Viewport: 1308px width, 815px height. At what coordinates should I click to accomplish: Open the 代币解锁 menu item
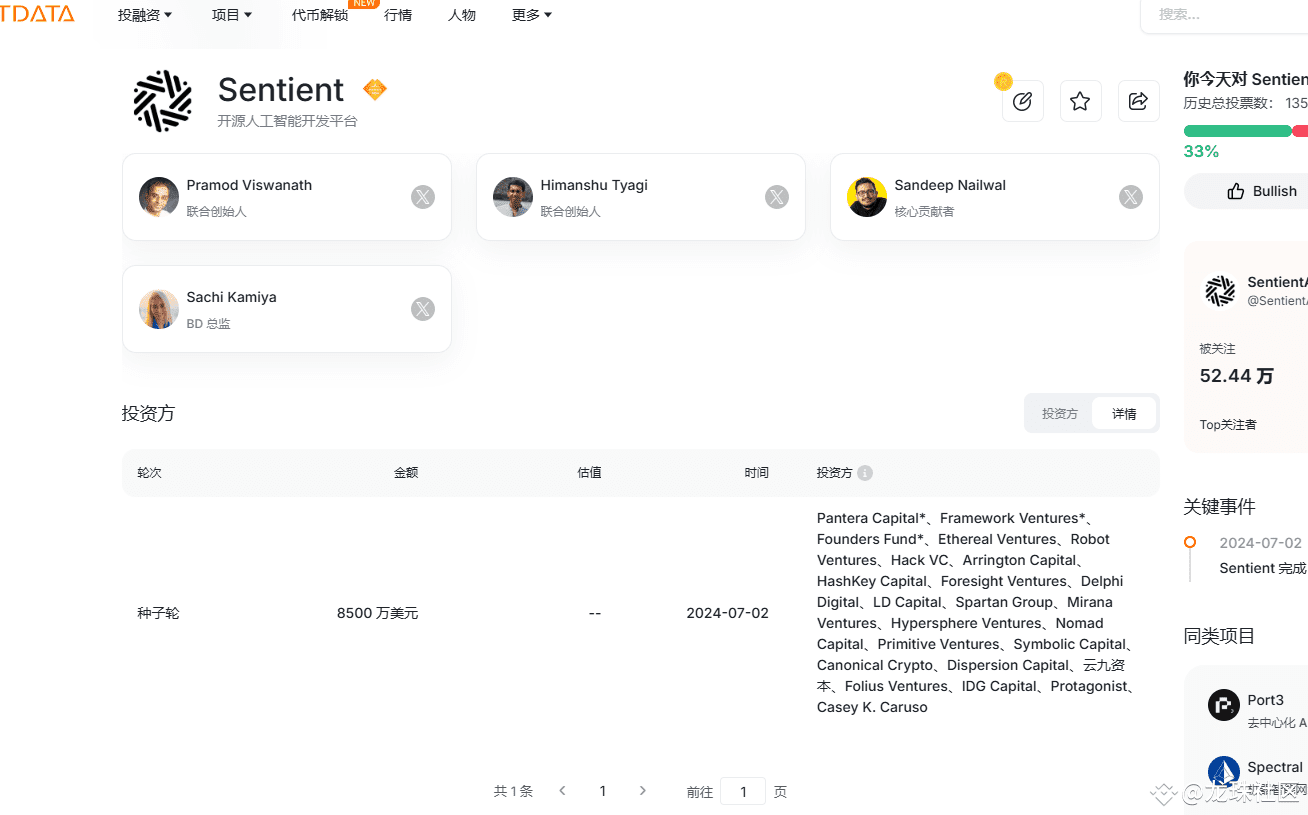coord(320,15)
